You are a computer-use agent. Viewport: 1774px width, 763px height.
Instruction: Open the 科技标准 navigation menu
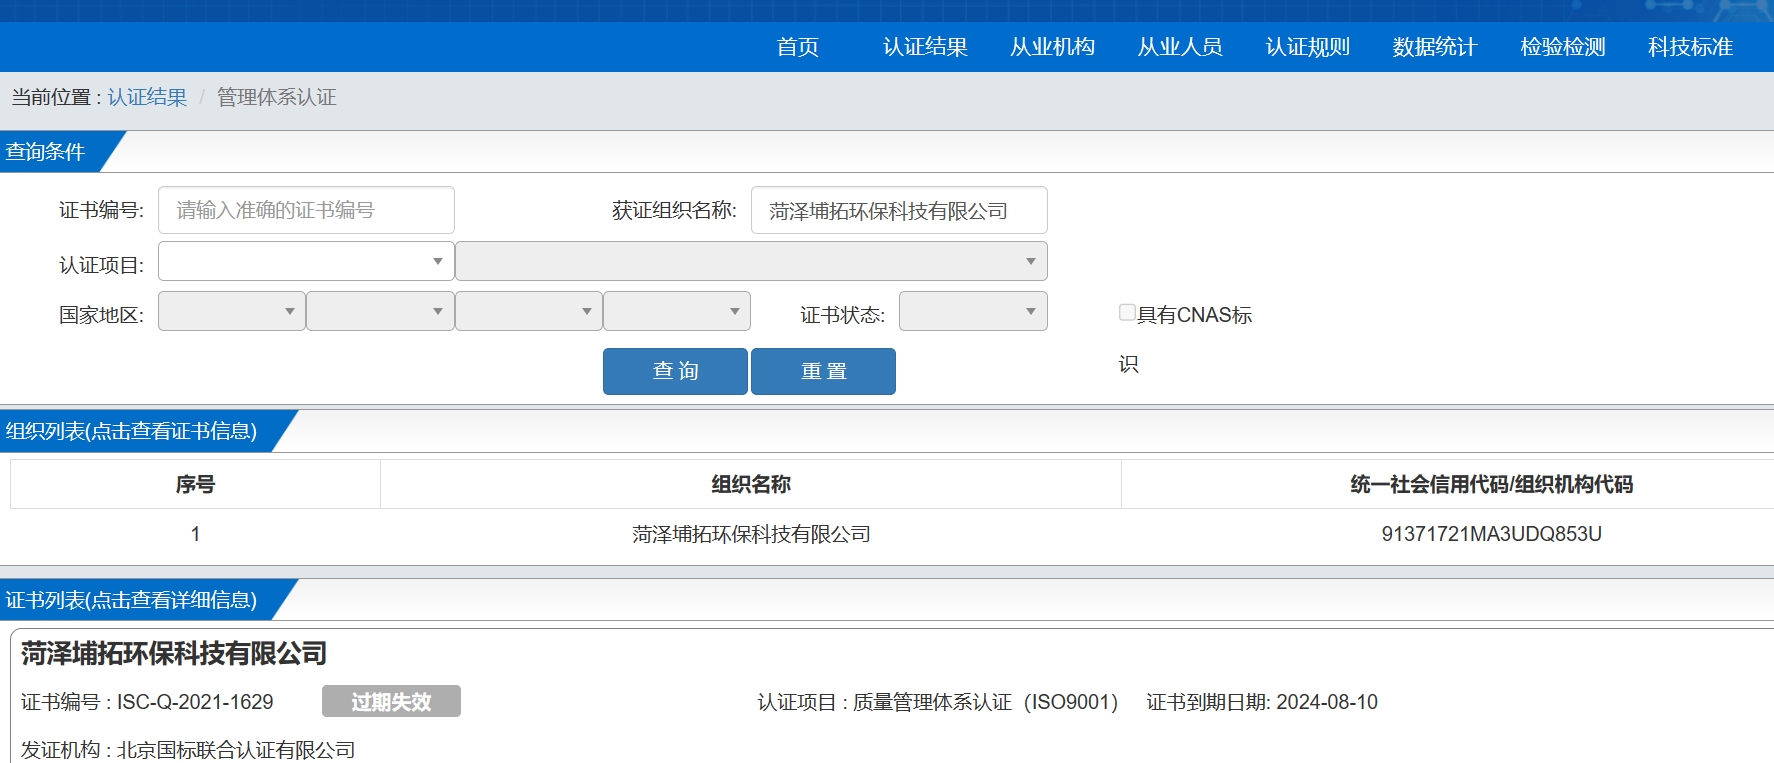coord(1690,47)
